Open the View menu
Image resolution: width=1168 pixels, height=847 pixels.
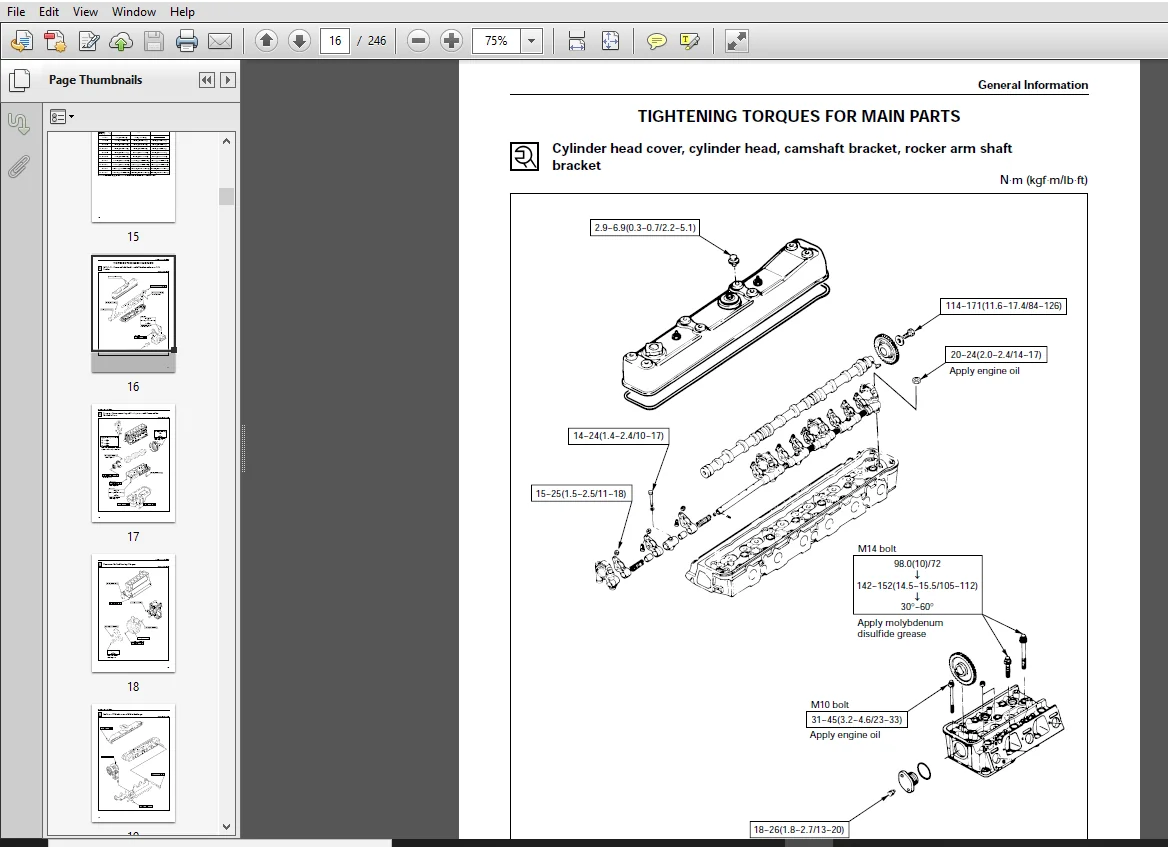click(x=85, y=12)
